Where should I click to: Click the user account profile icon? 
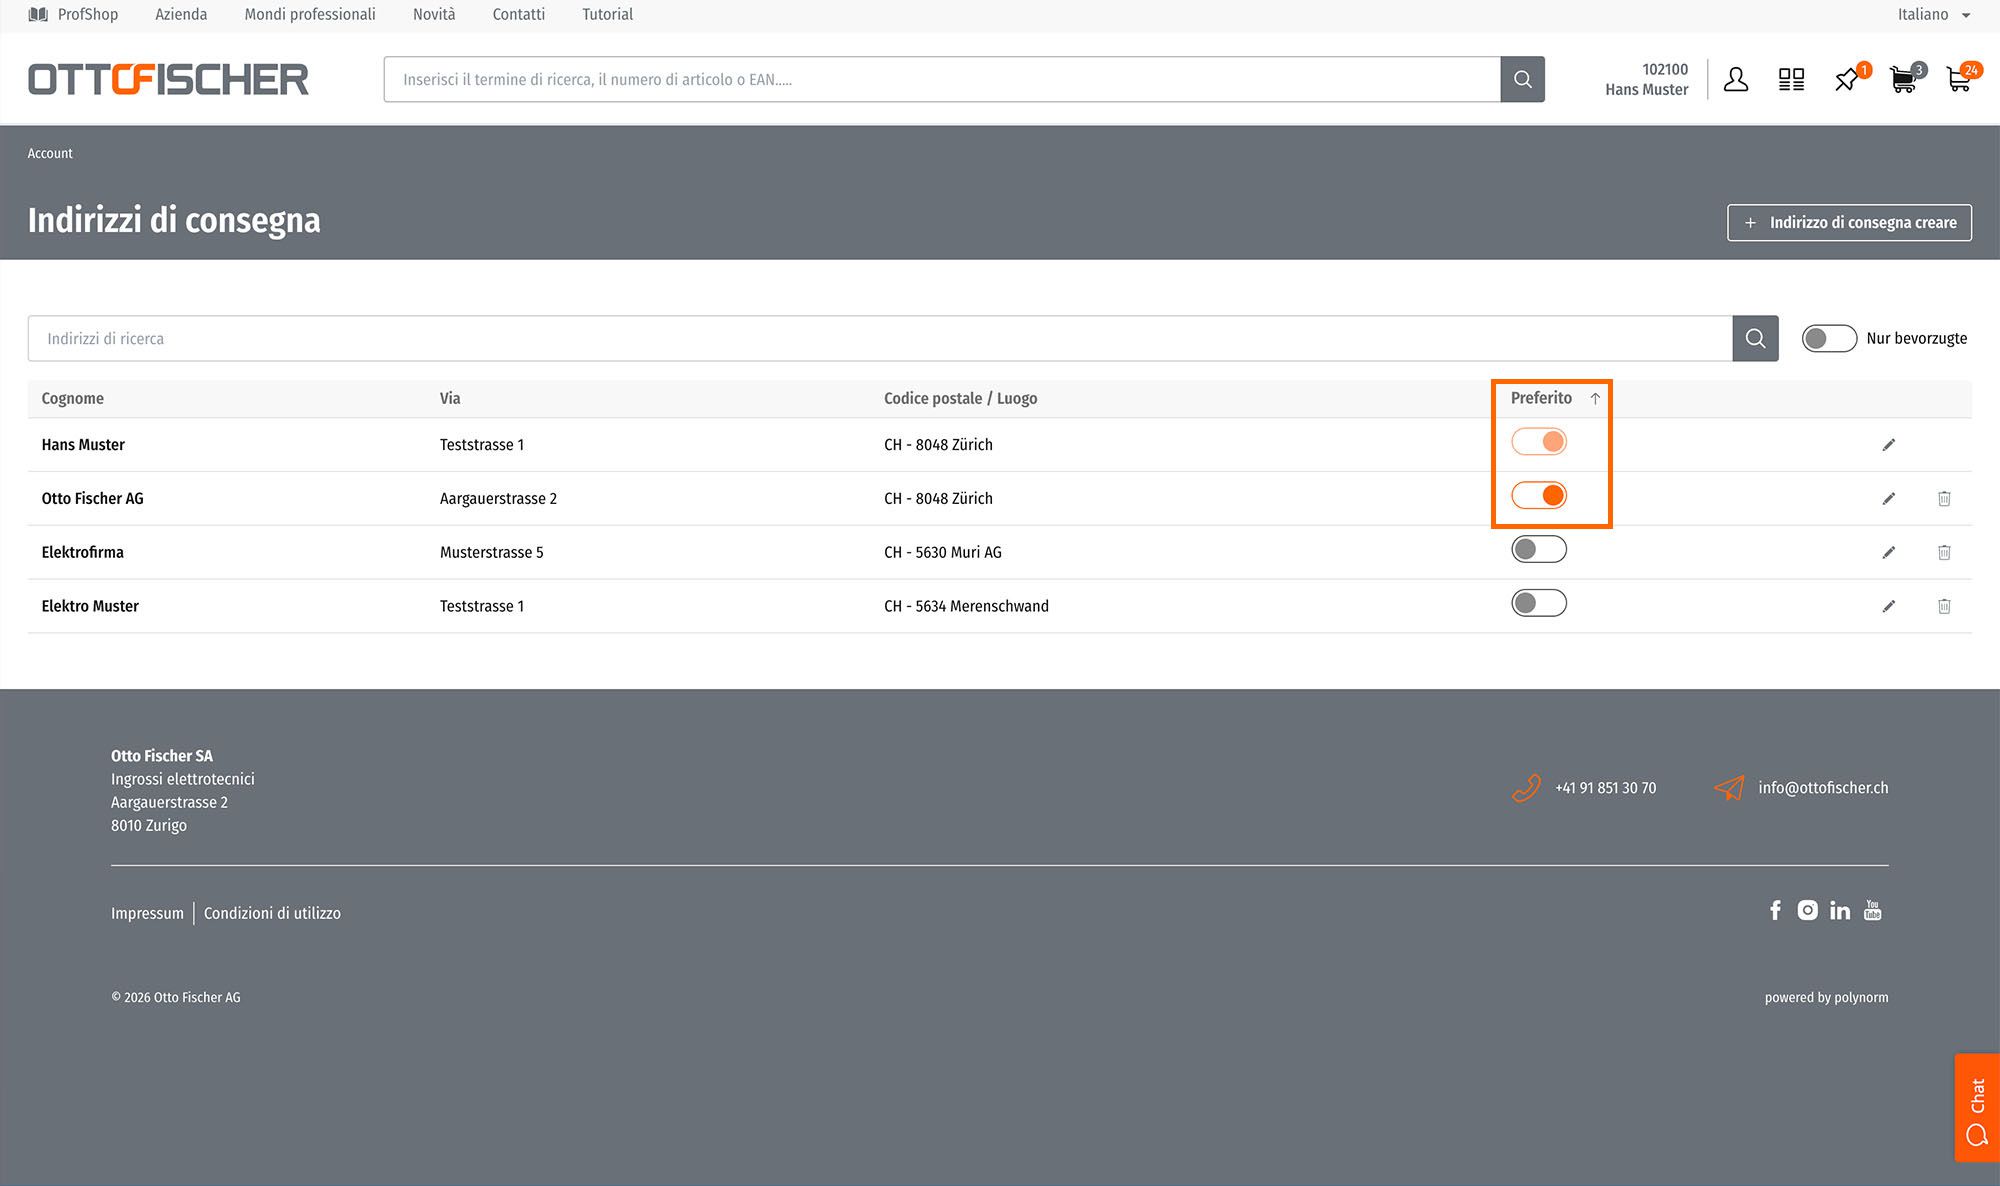pyautogui.click(x=1736, y=80)
